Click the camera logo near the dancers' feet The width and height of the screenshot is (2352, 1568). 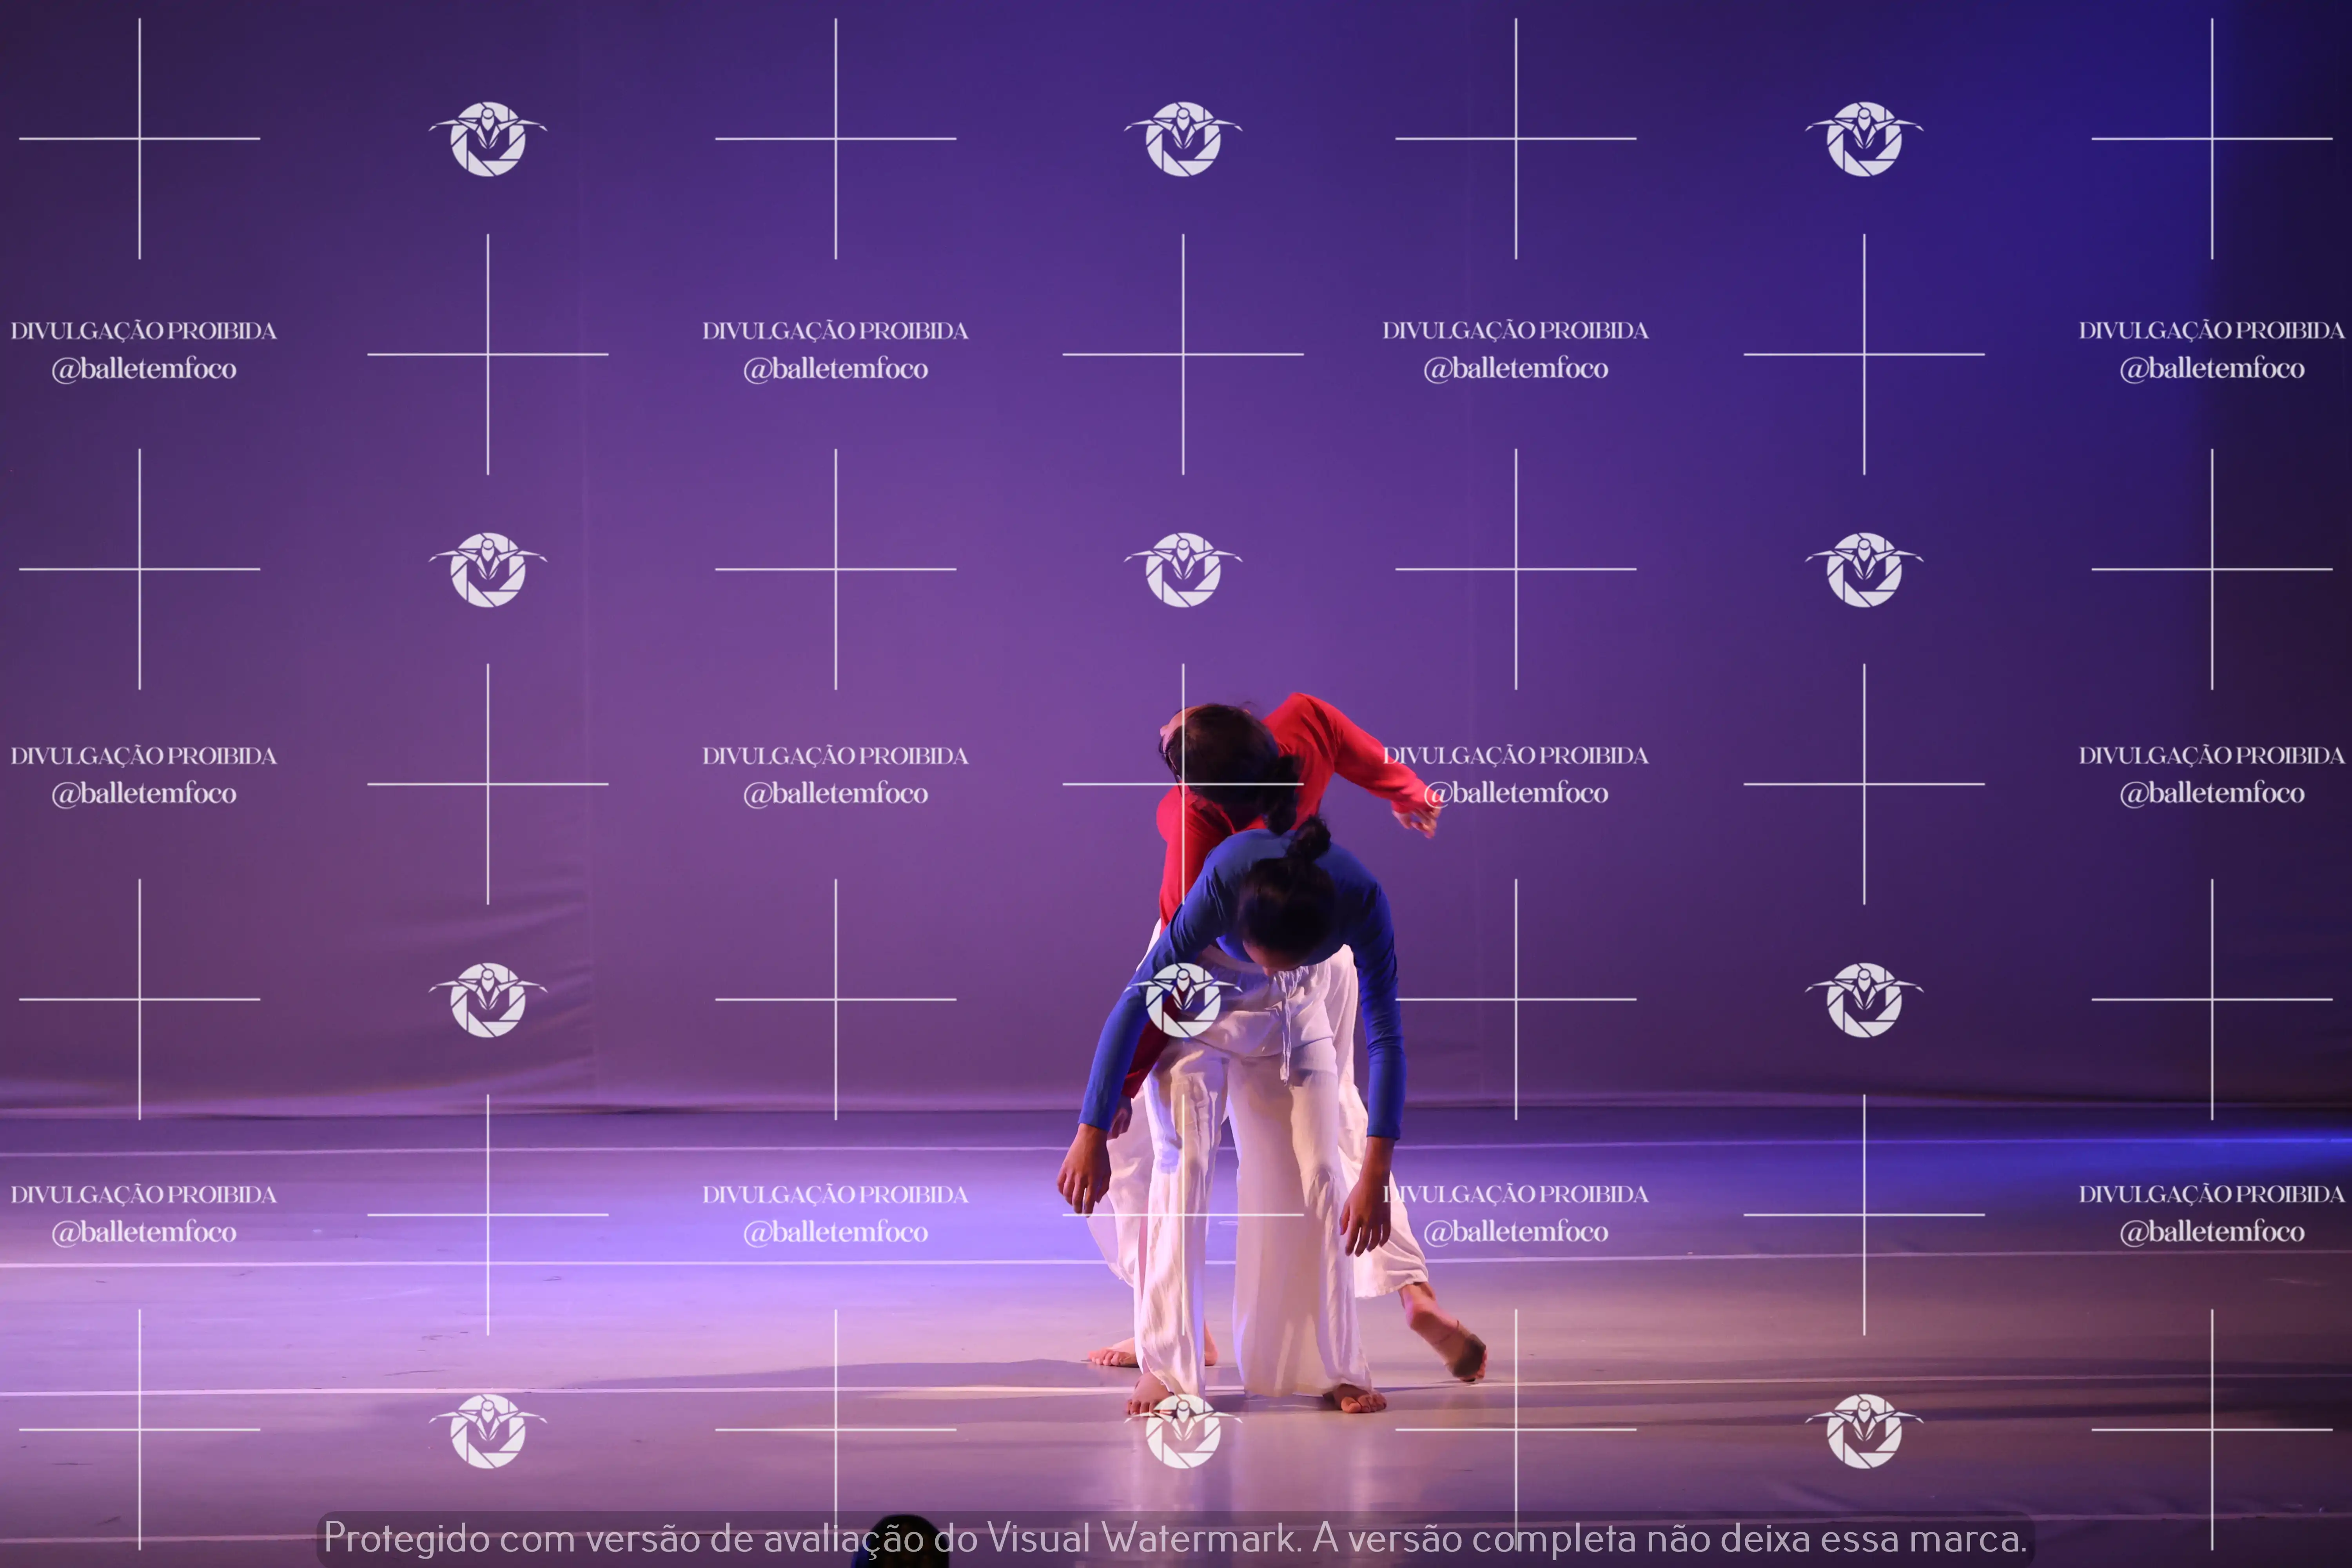(1183, 1431)
